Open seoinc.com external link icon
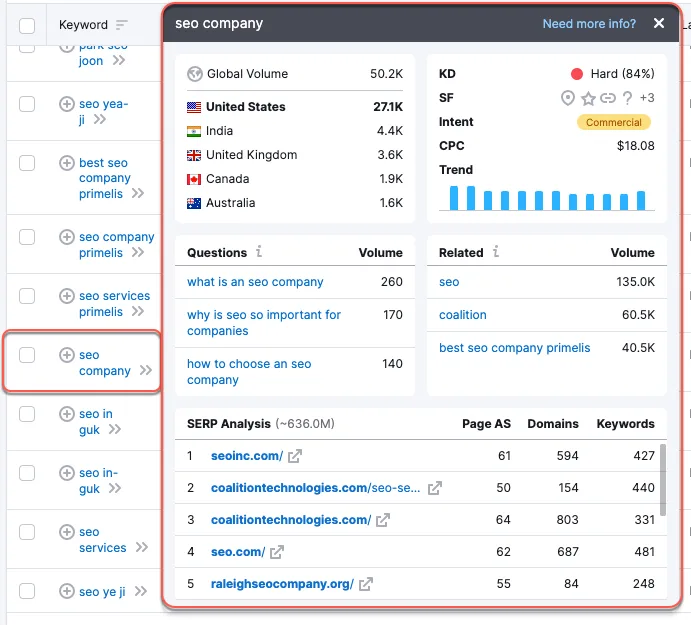Screen dimensions: 691x625 [295, 456]
